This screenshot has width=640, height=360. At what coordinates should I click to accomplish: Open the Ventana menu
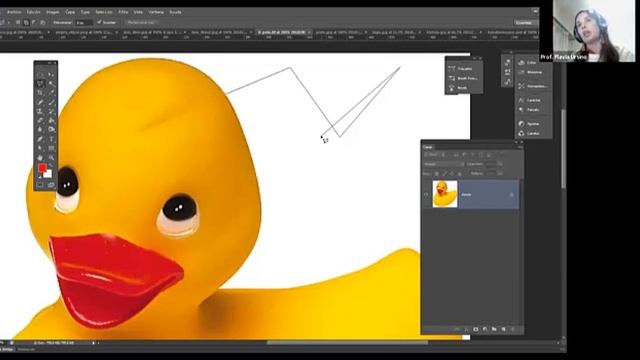156,12
